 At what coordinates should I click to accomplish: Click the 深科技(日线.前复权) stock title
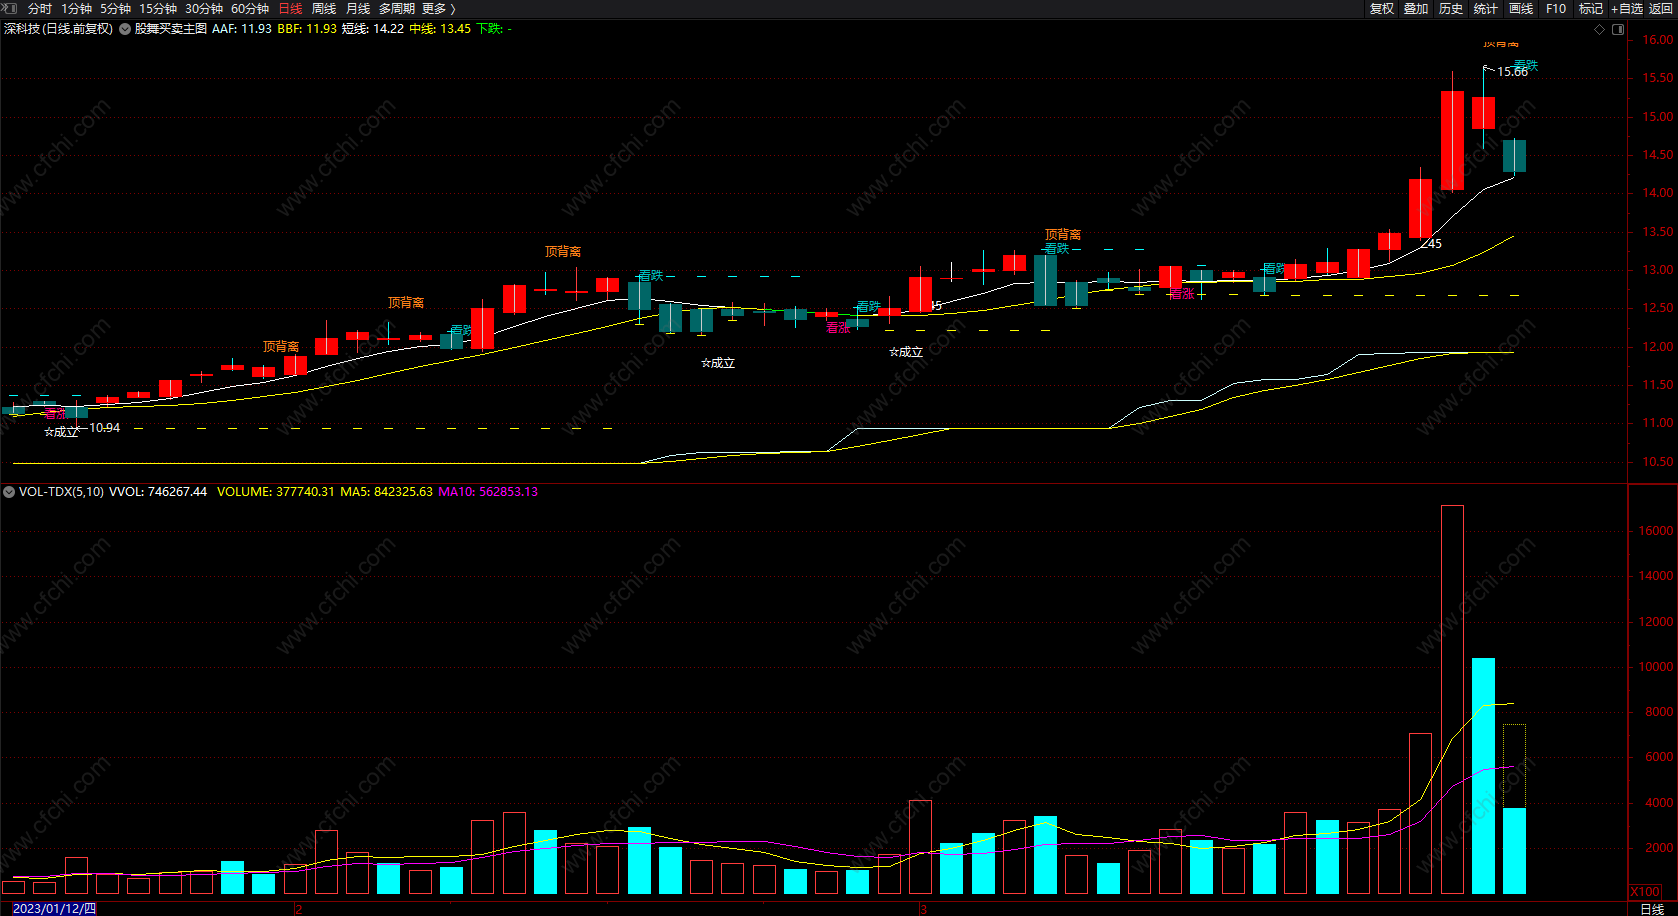pyautogui.click(x=58, y=29)
